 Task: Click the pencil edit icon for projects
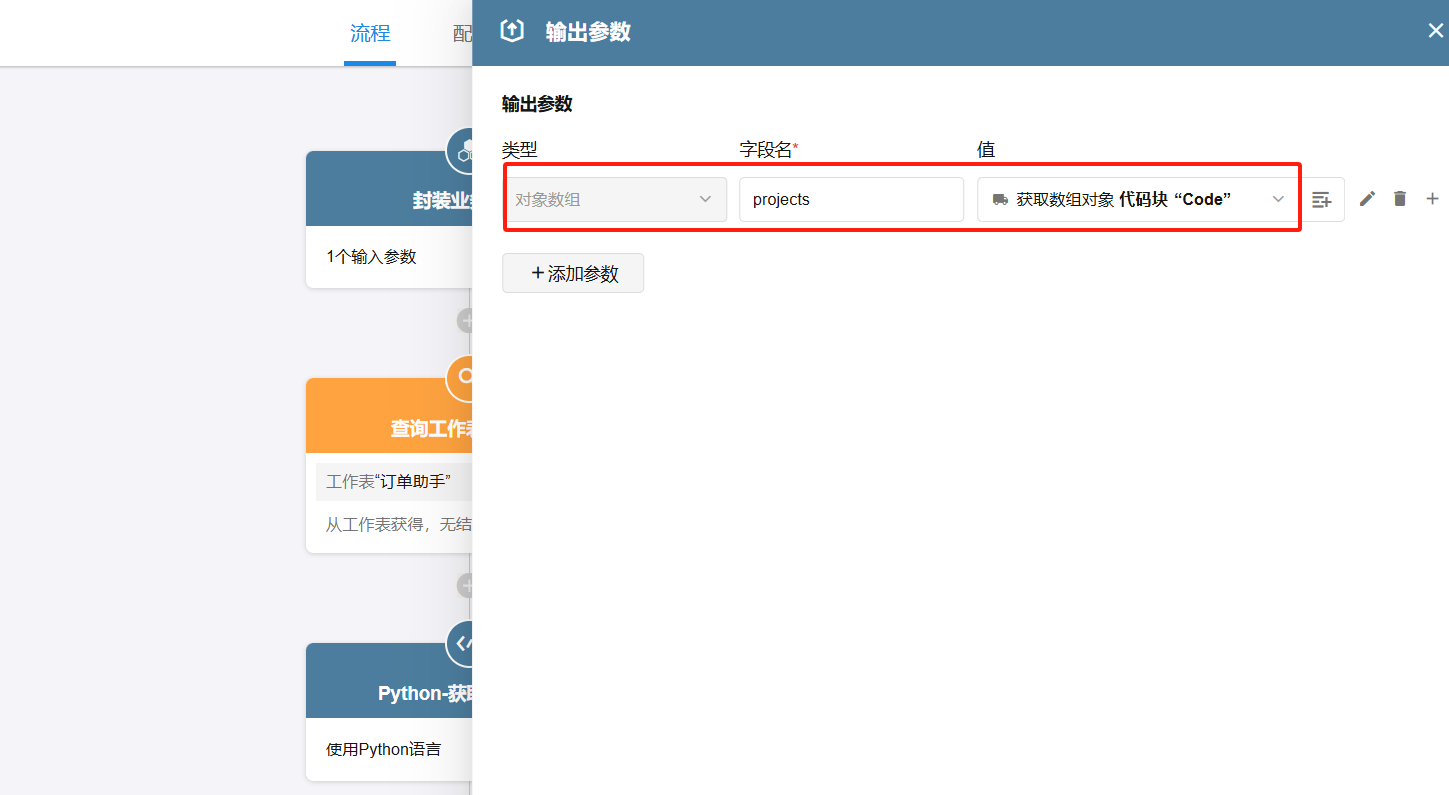[x=1367, y=199]
